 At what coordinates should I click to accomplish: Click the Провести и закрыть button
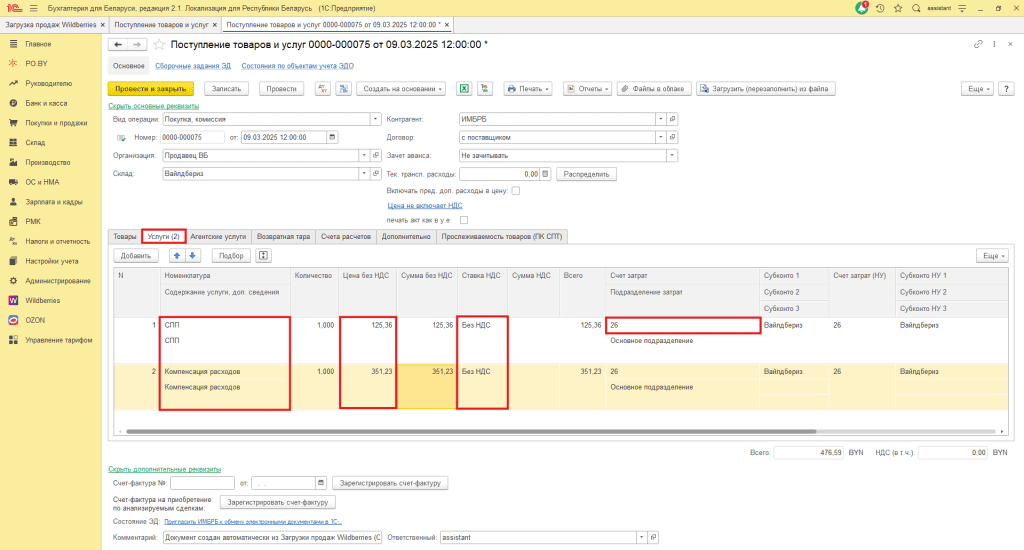149,88
